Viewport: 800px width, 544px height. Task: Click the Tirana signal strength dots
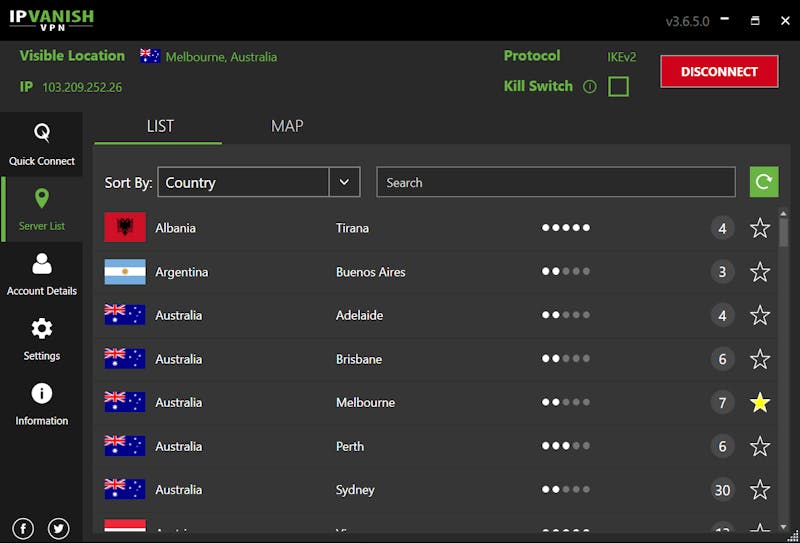pyautogui.click(x=566, y=228)
